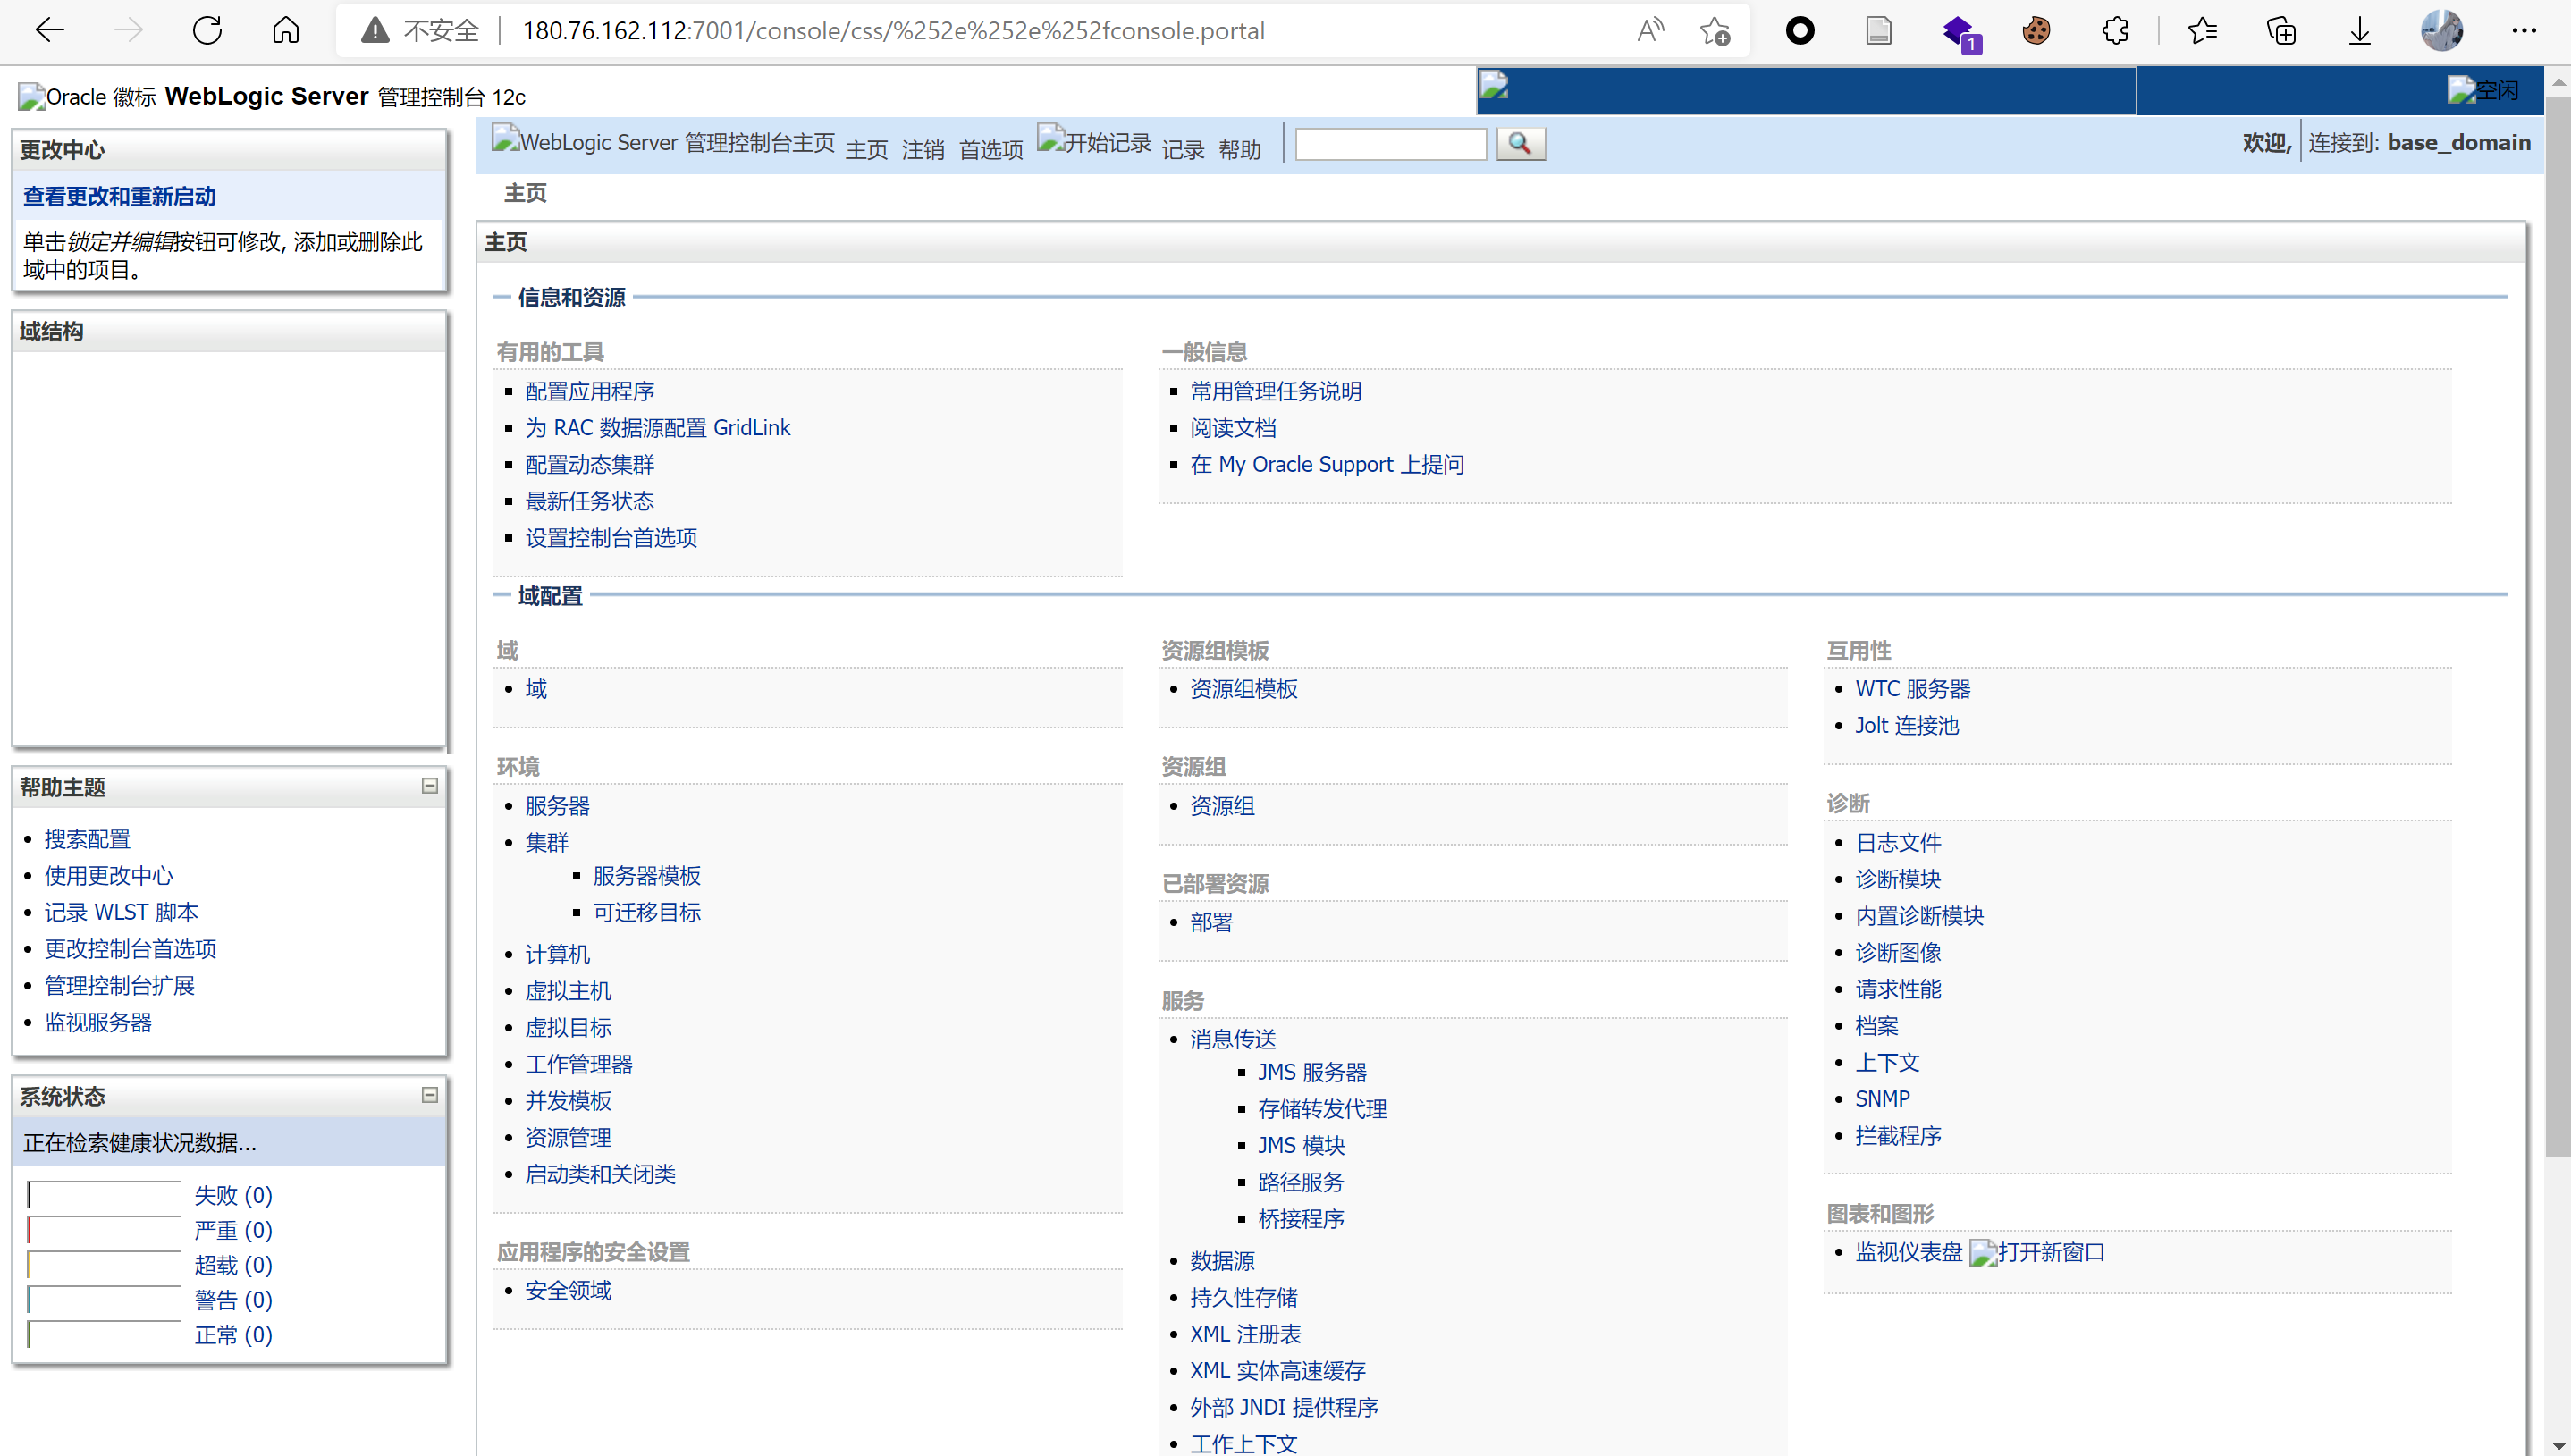Click 注销 in console toolbar
The height and width of the screenshot is (1456, 2571).
pyautogui.click(x=922, y=150)
